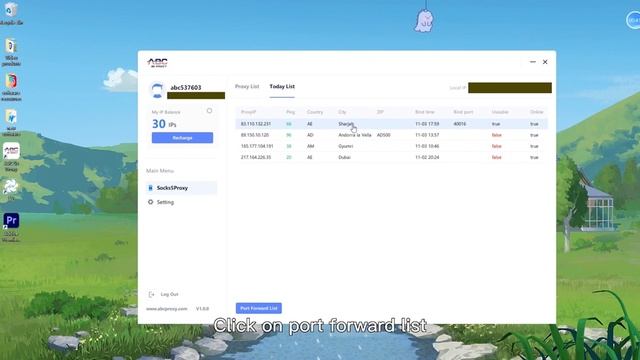The image size is (640, 360).
Task: Click the Andorra la Vella city cell
Action: point(355,135)
